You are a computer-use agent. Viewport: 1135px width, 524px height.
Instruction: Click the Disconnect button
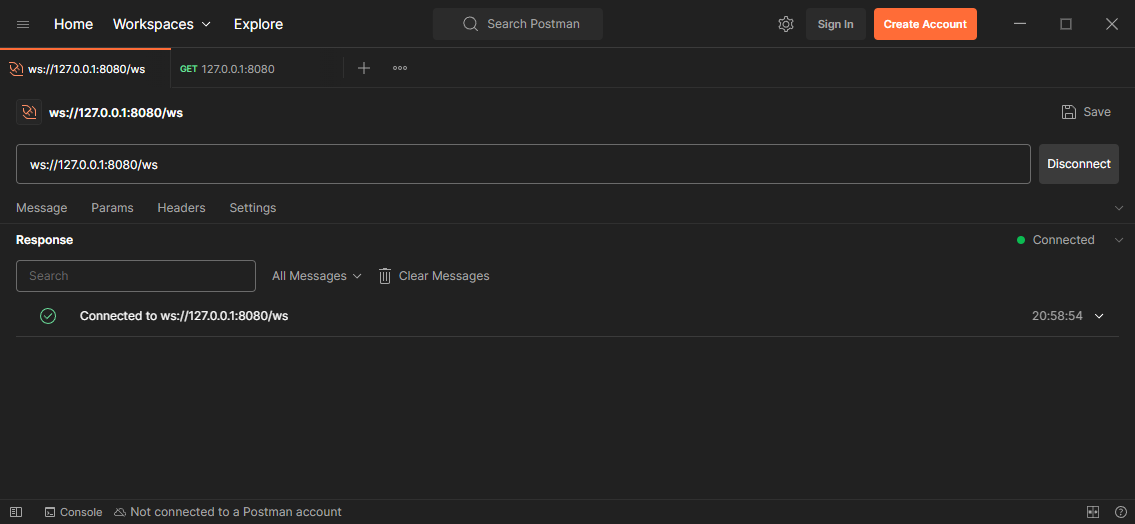[x=1078, y=164]
